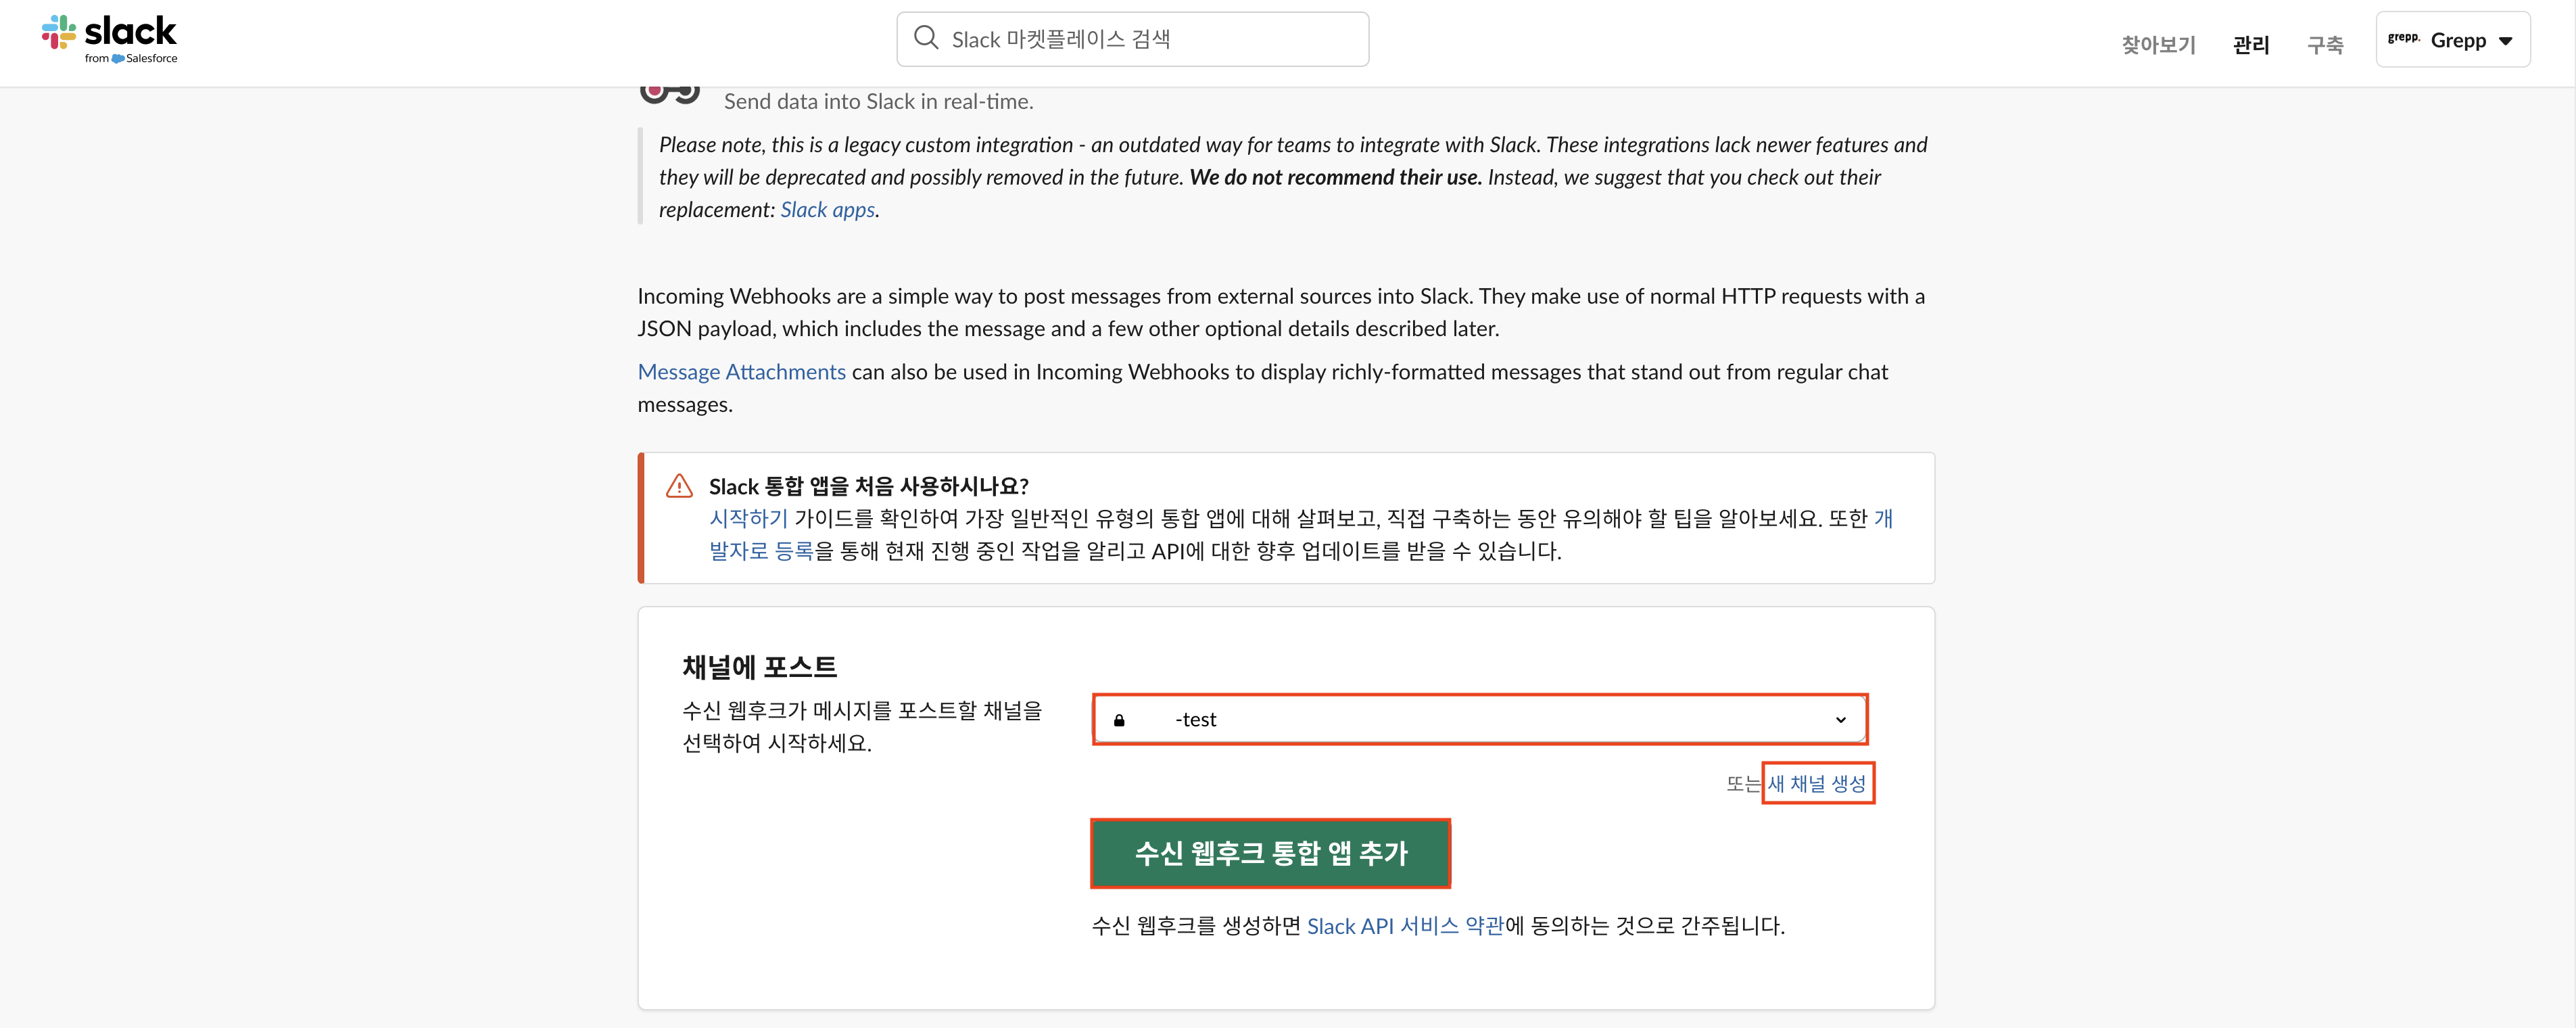Focus the Slack 마켓플레이스 검색 field
2576x1028 pixels.
click(1150, 39)
